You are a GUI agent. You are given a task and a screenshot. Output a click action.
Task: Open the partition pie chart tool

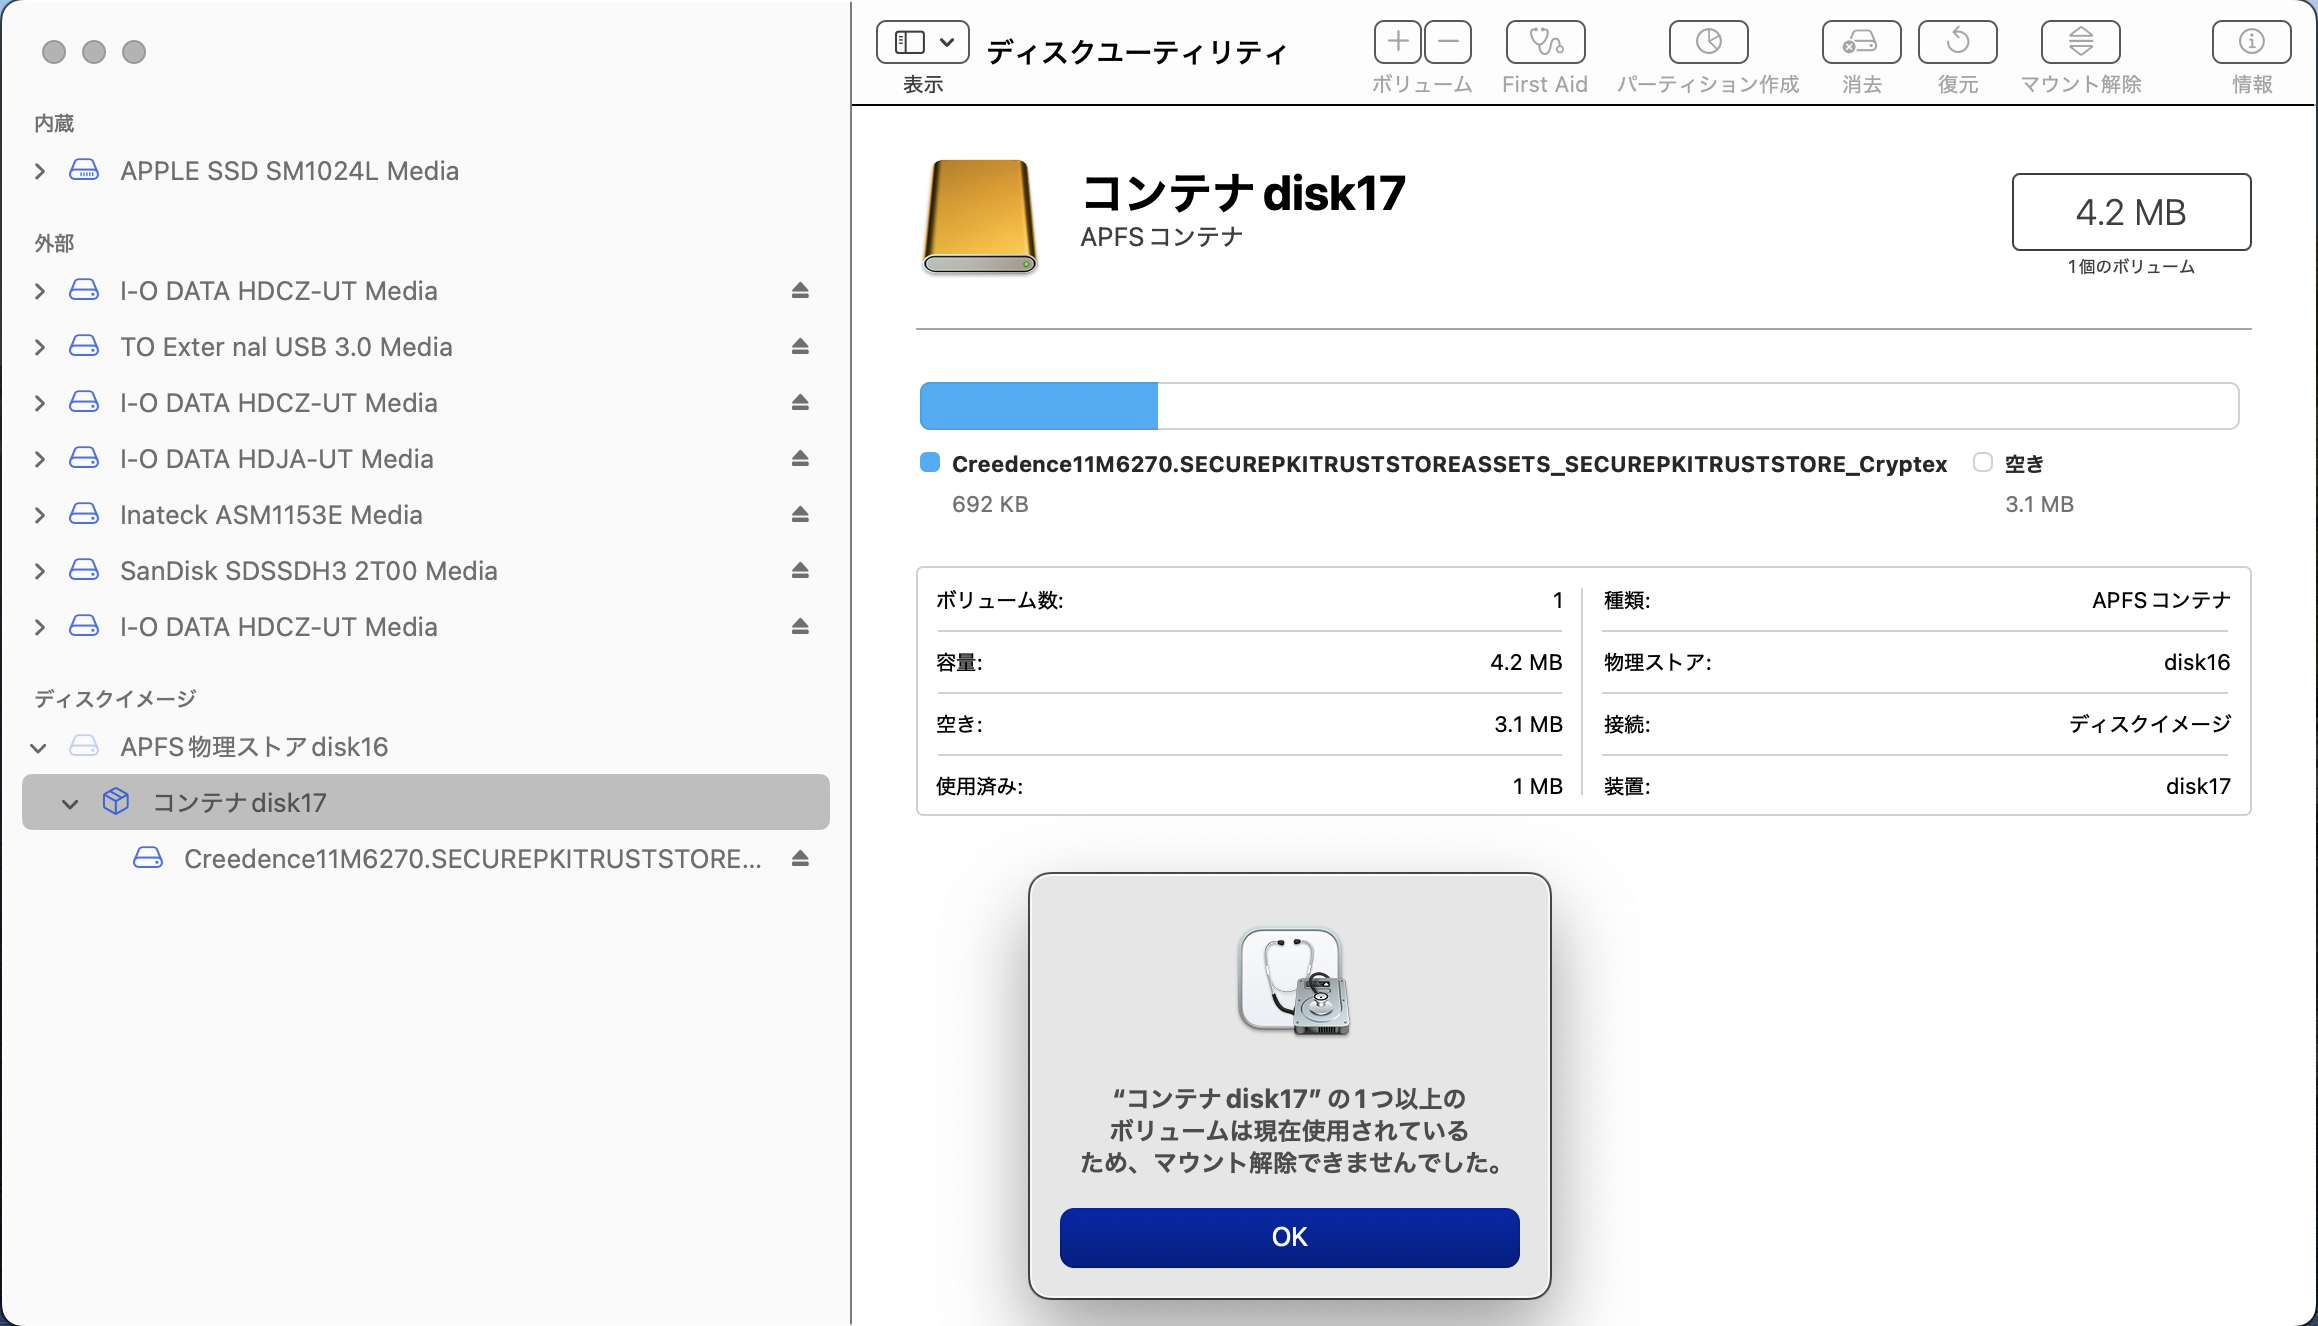(1708, 42)
